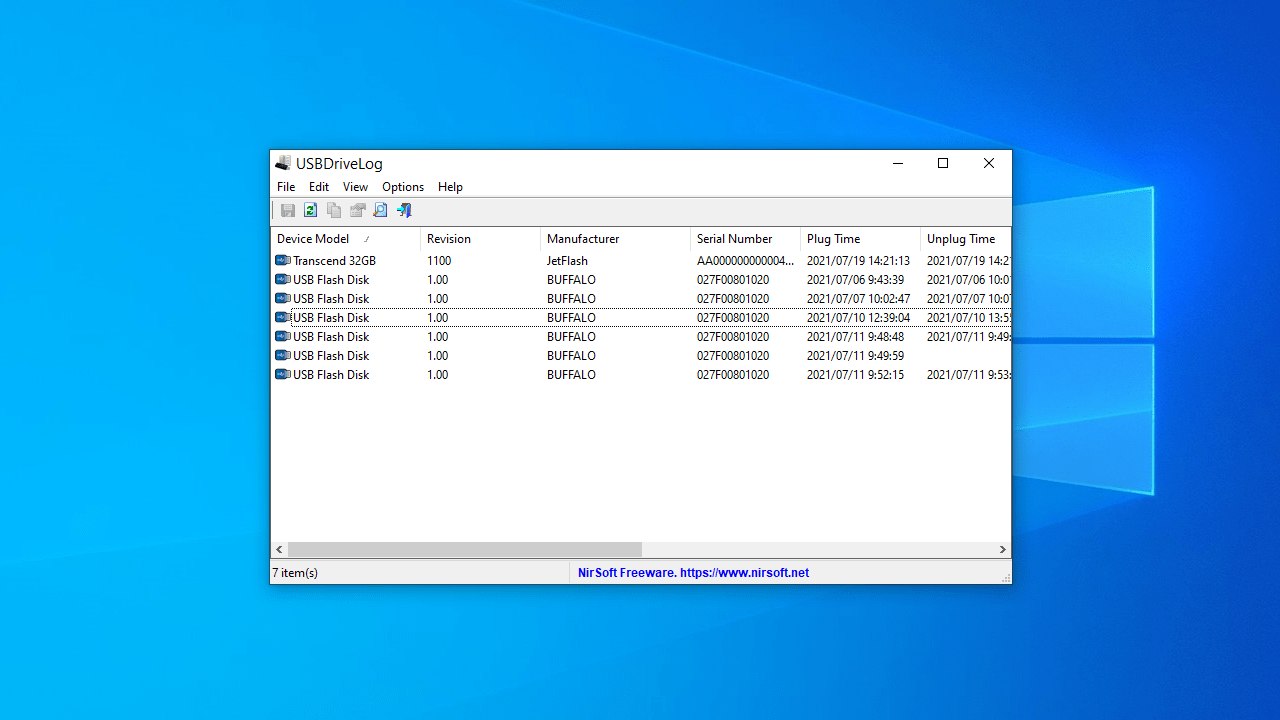Click plug time 2021/07/07 10:02:47
Image resolution: width=1280 pixels, height=720 pixels.
(858, 299)
